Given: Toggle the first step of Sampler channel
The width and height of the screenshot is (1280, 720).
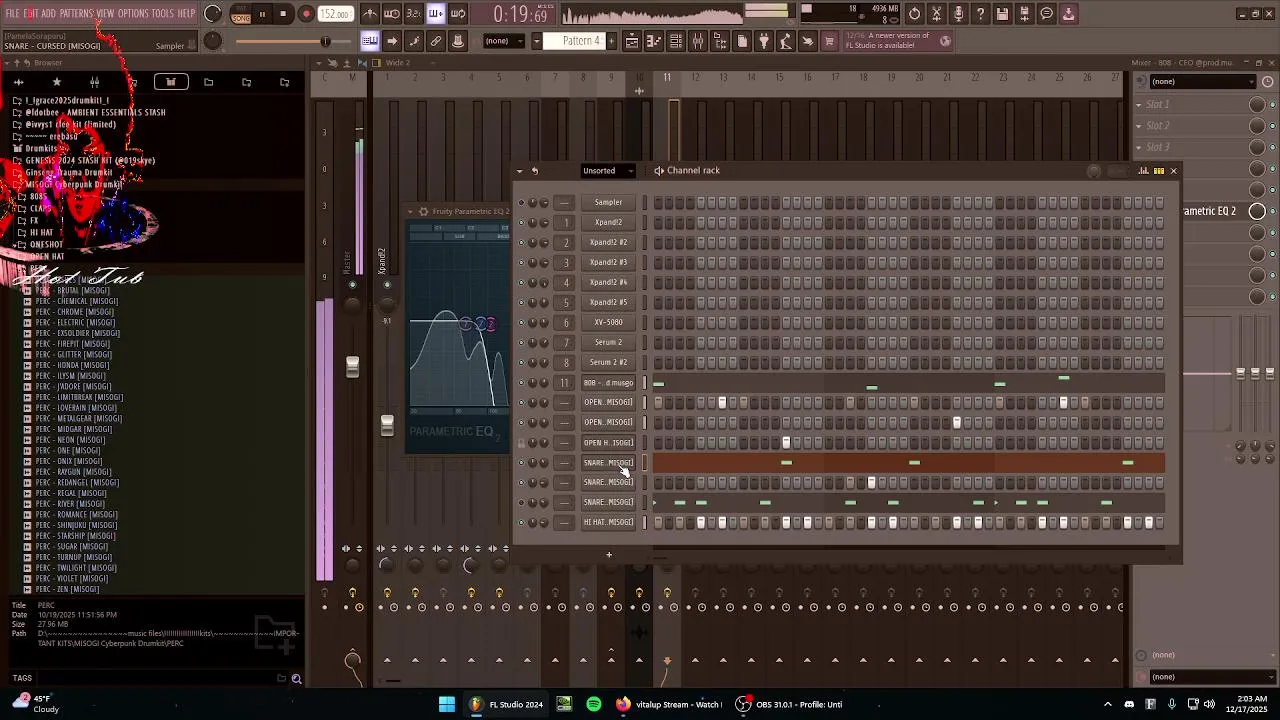Looking at the screenshot, I should [658, 203].
